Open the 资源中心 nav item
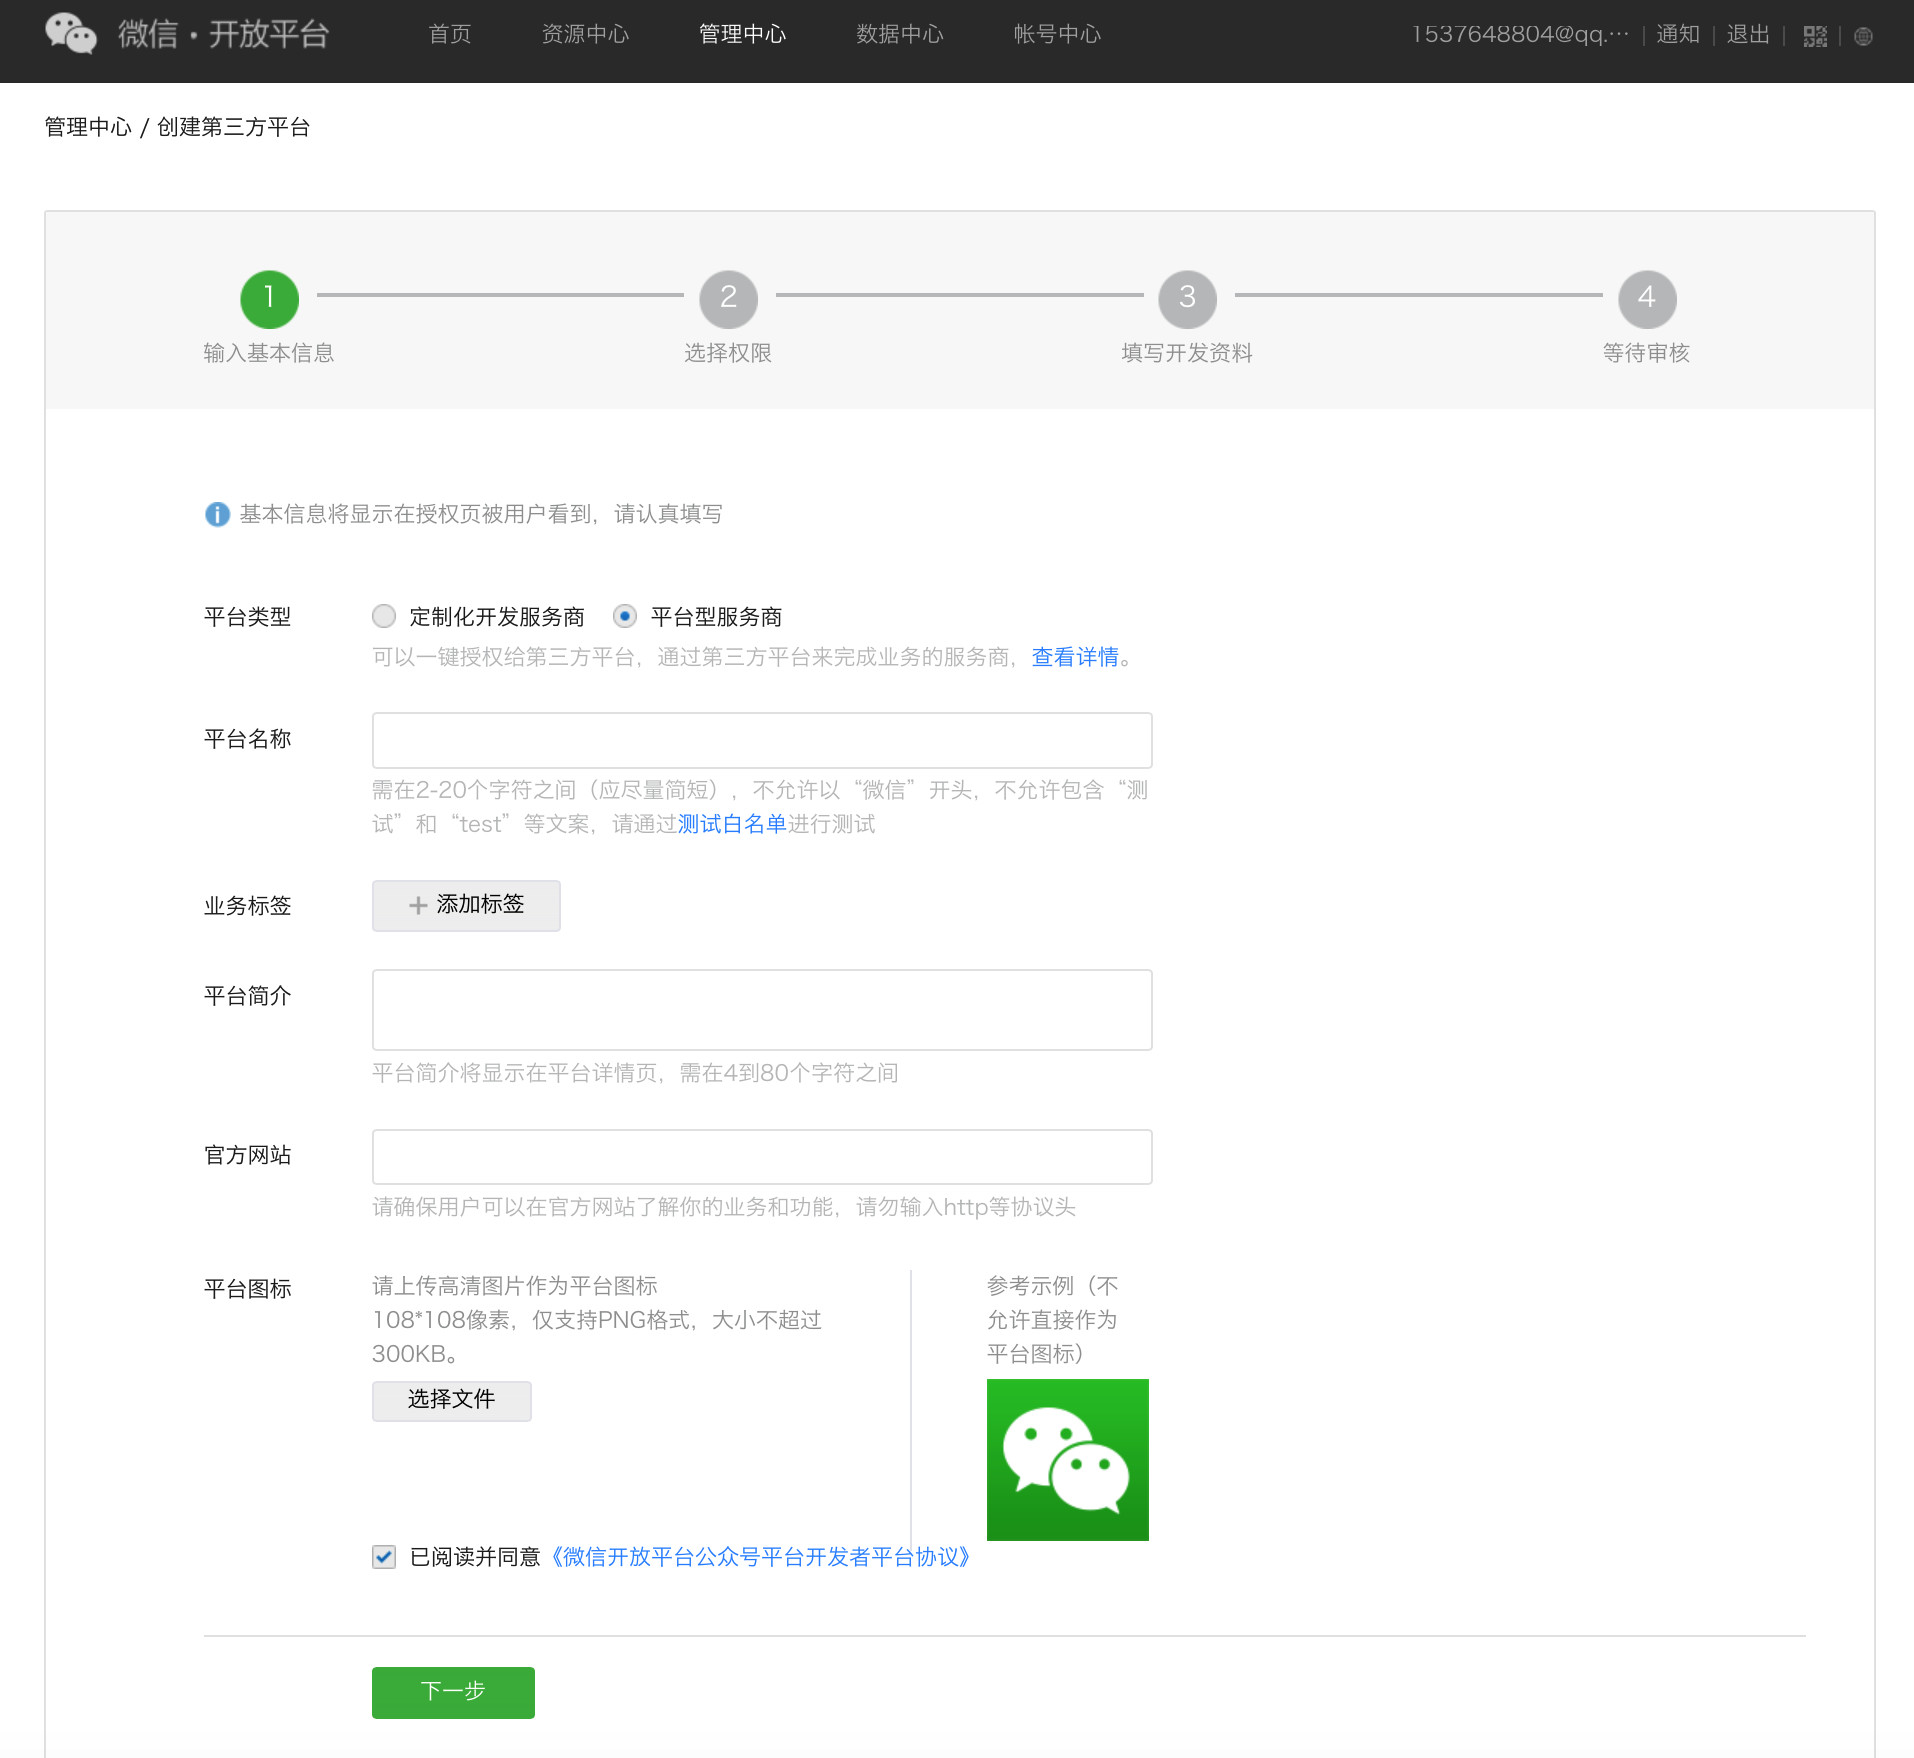 (585, 34)
